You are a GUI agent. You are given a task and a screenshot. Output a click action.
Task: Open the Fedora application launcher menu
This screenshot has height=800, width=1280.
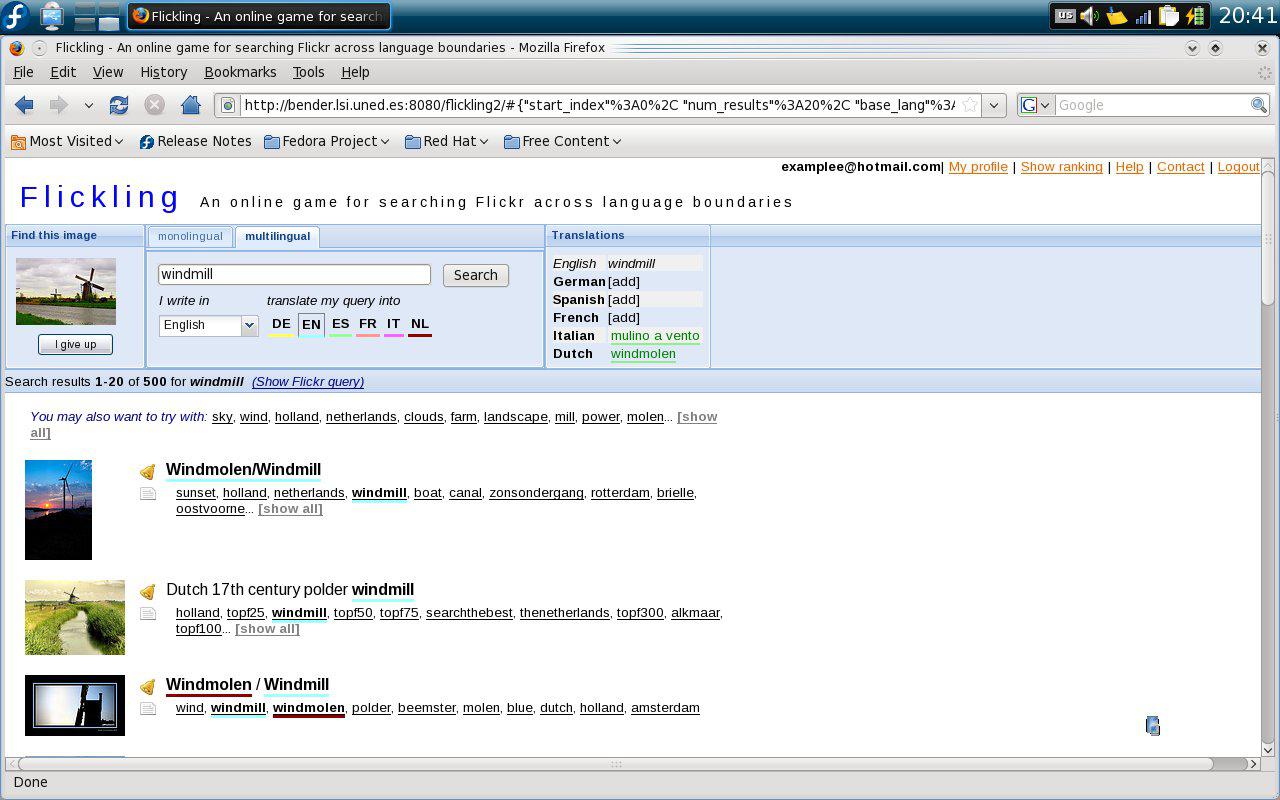(x=17, y=16)
